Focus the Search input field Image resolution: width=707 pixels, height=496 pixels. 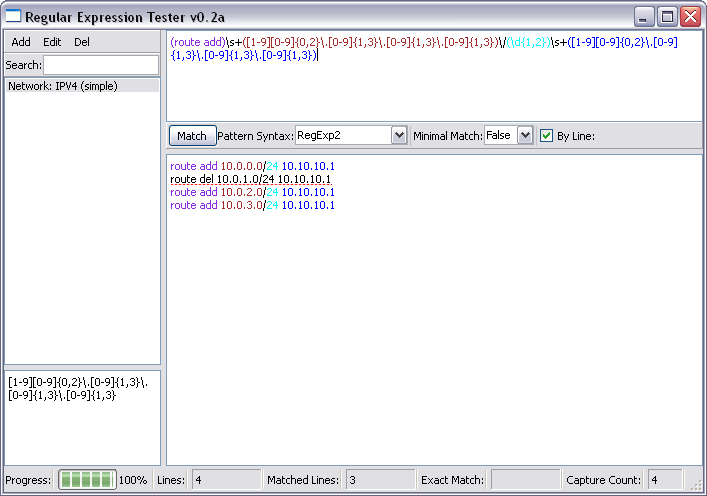coord(101,65)
